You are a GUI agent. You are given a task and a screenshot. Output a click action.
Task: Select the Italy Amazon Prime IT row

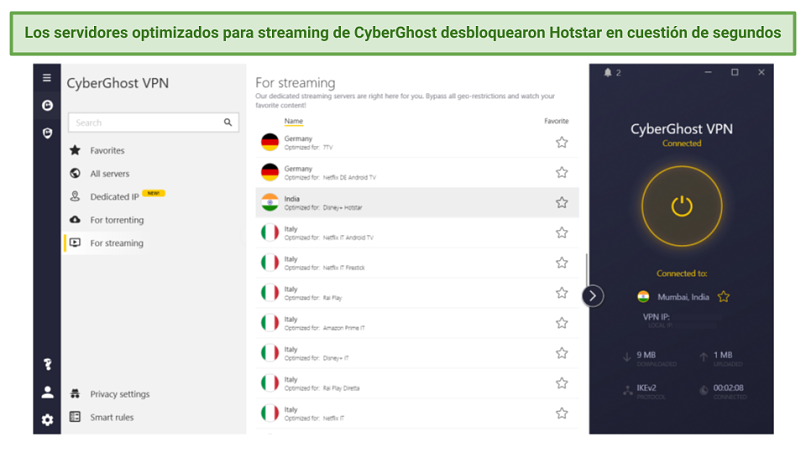click(417, 323)
